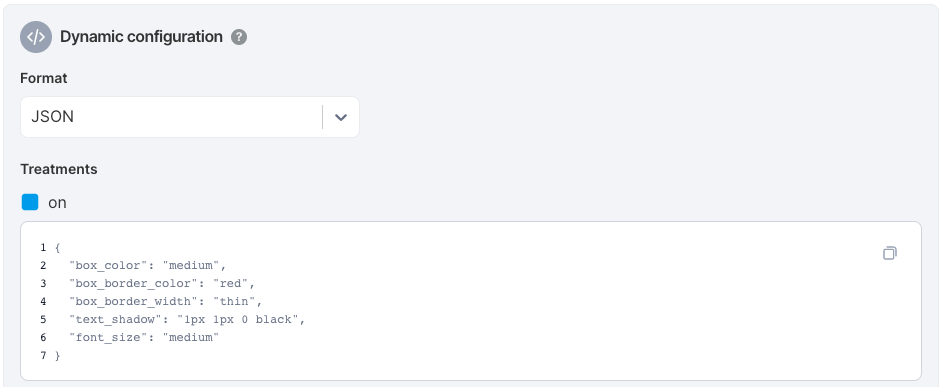
Task: Click the code brackets Dynamic configuration icon
Action: (x=36, y=37)
